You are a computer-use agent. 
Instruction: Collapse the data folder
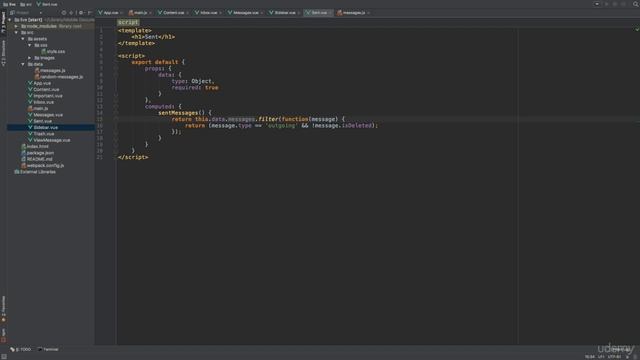tap(23, 64)
